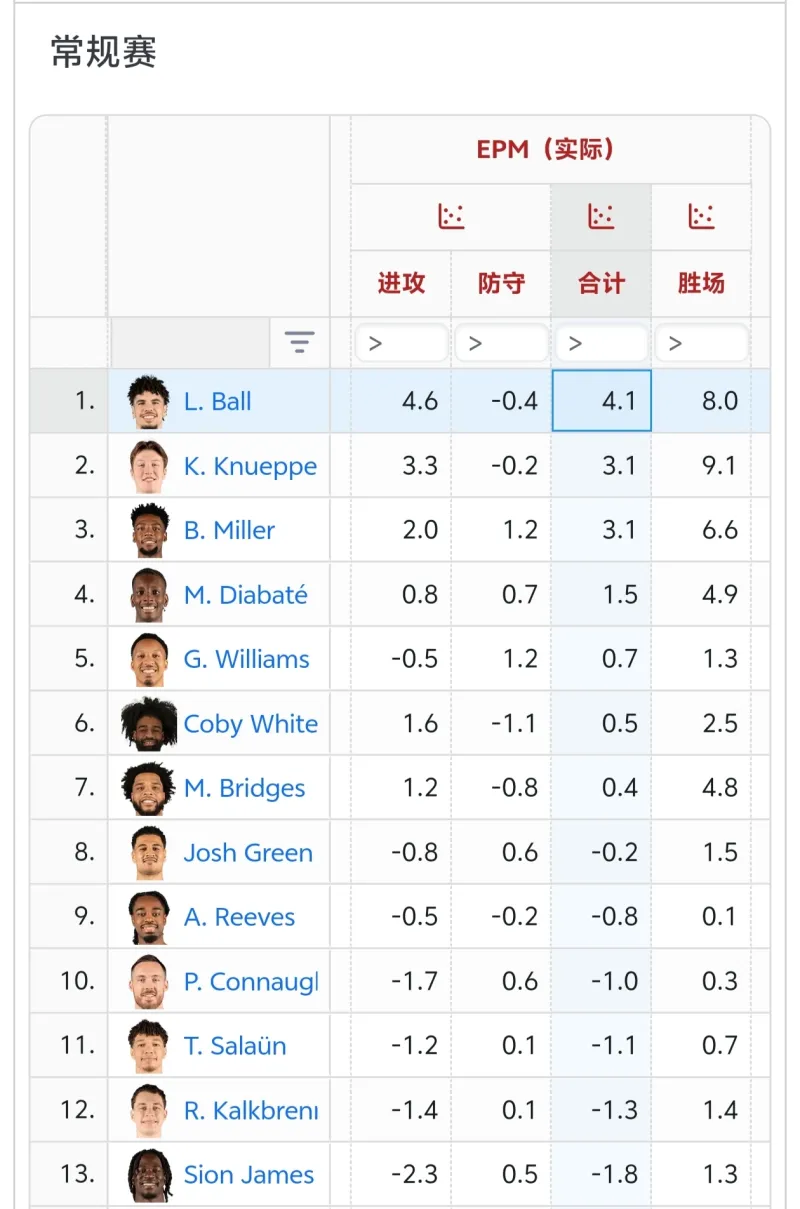The width and height of the screenshot is (800, 1209).
Task: Open the L. Ball player link
Action: point(217,401)
